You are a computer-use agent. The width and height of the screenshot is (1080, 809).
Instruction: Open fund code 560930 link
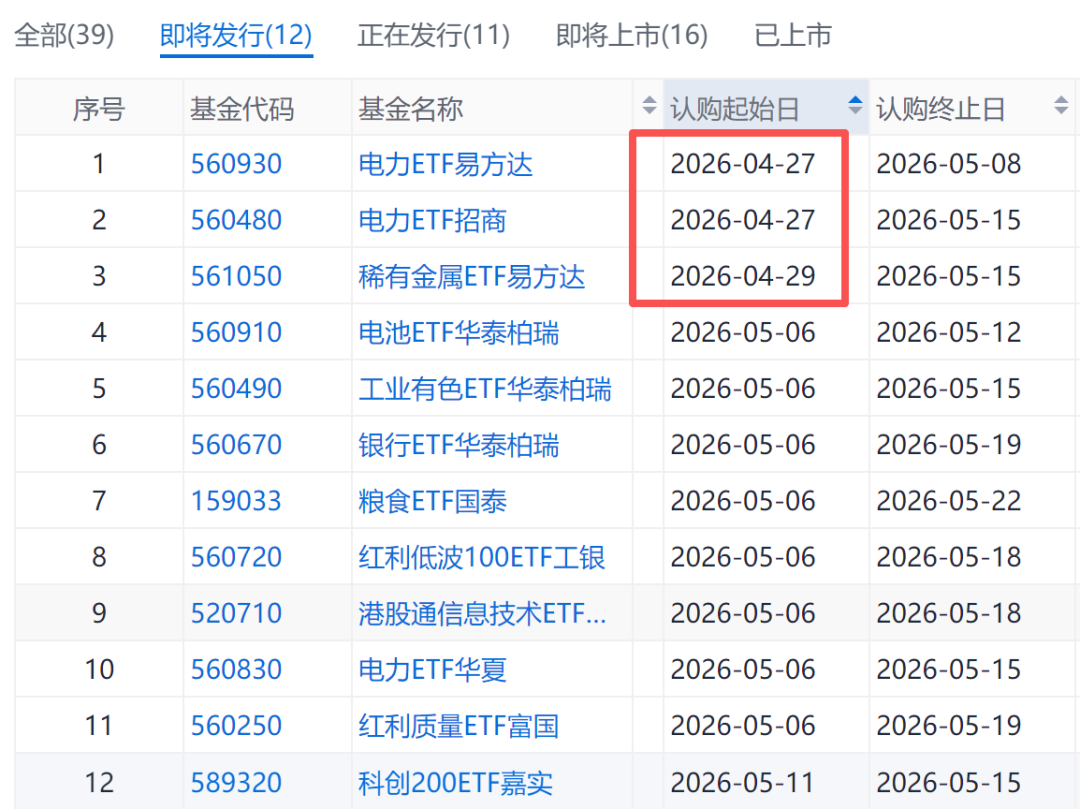pyautogui.click(x=236, y=164)
